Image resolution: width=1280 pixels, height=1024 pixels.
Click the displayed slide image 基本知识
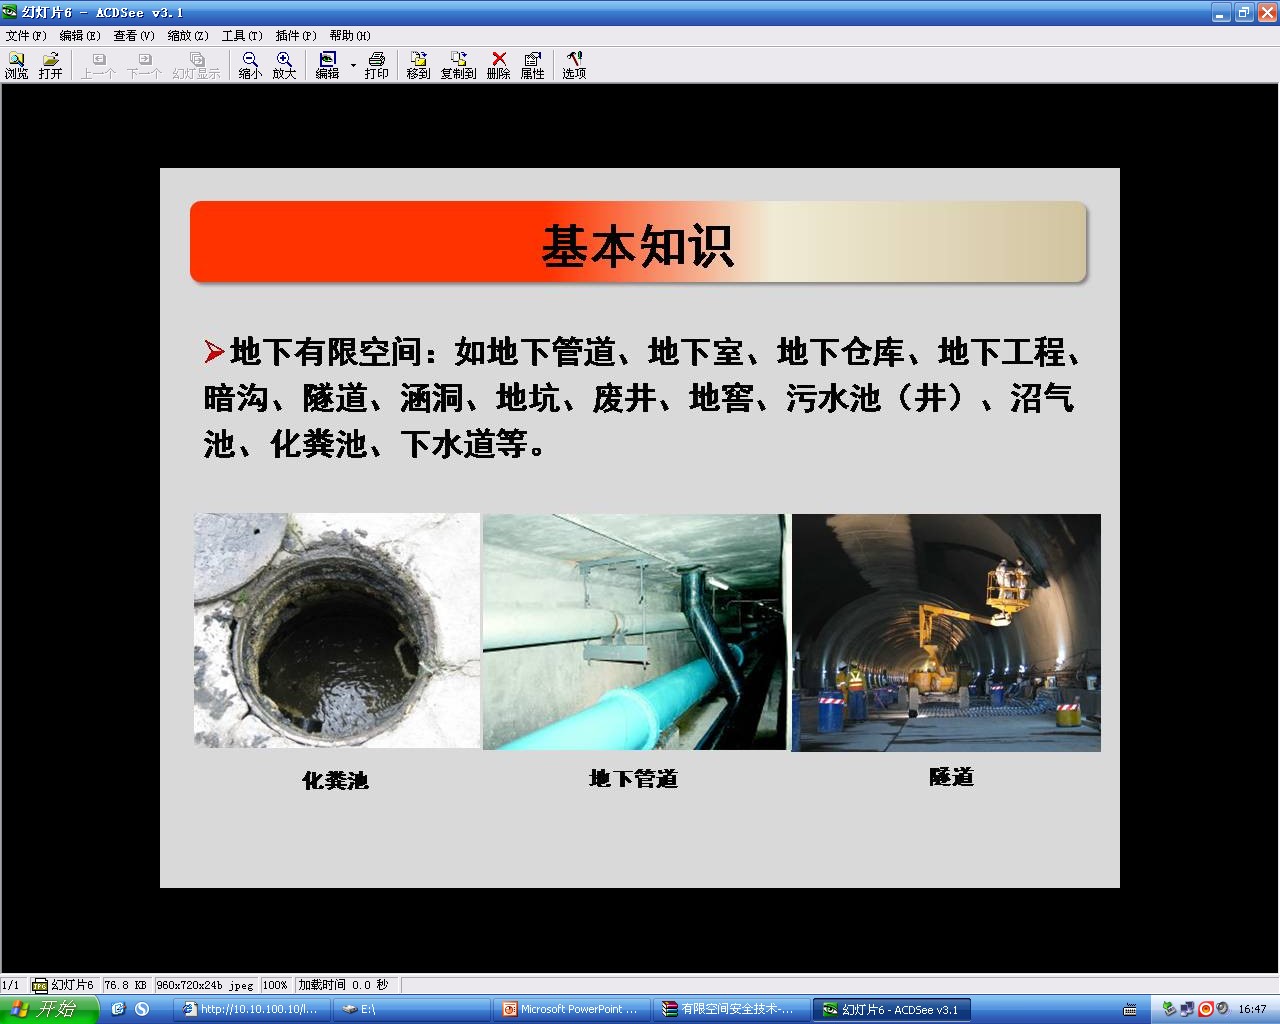639,527
